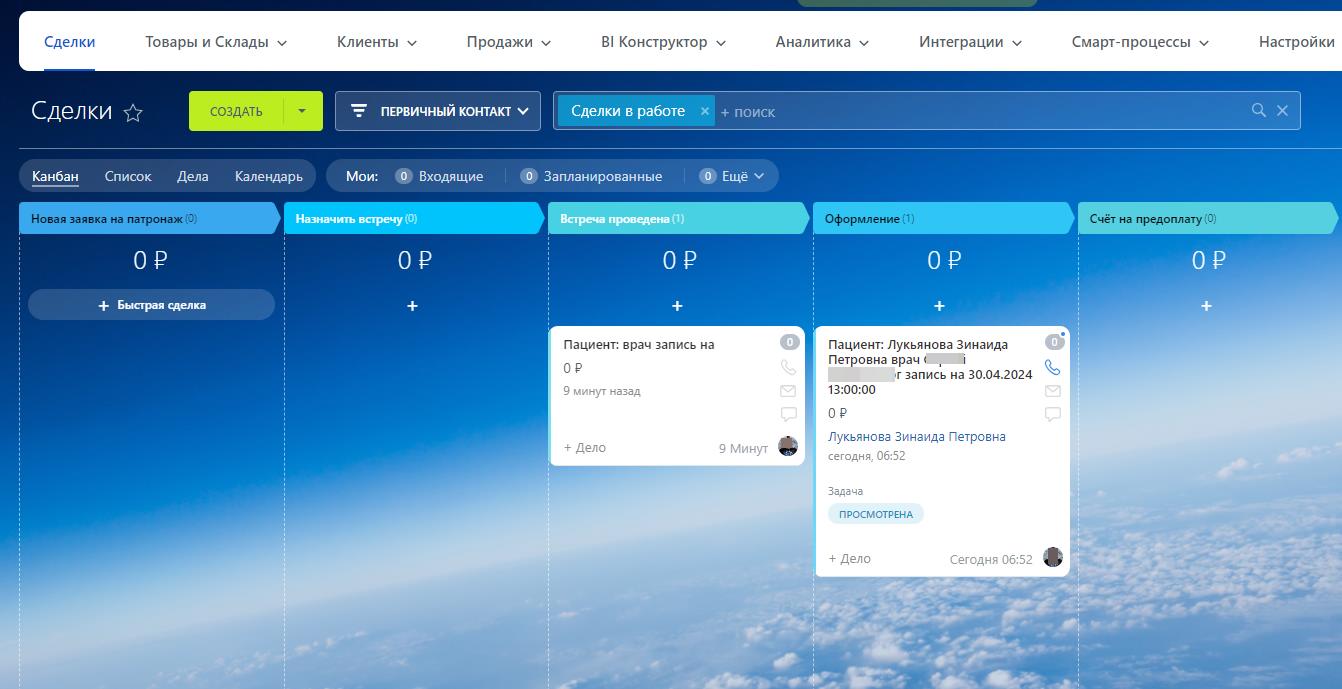Add deal in 'Назначить встречу' column plus icon
The width and height of the screenshot is (1342, 689).
(412, 306)
